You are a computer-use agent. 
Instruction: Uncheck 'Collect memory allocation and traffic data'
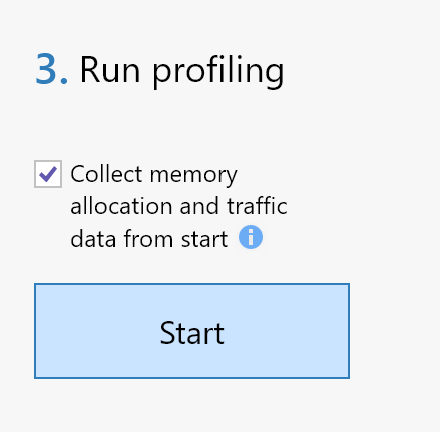tap(48, 174)
